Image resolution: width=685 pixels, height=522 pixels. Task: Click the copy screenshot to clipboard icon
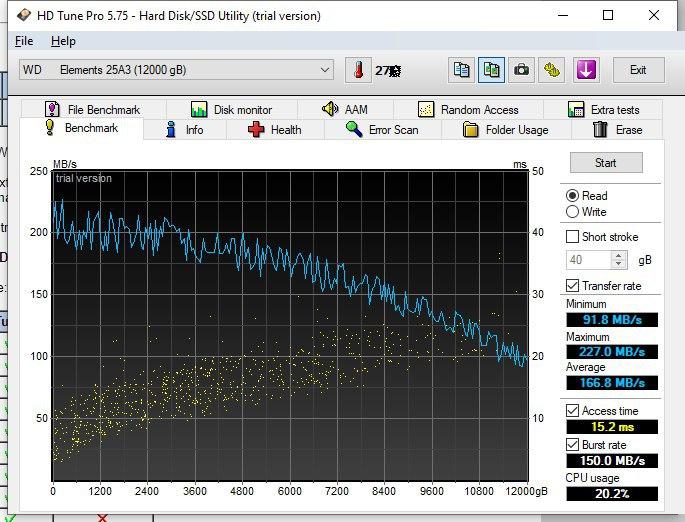tap(491, 70)
